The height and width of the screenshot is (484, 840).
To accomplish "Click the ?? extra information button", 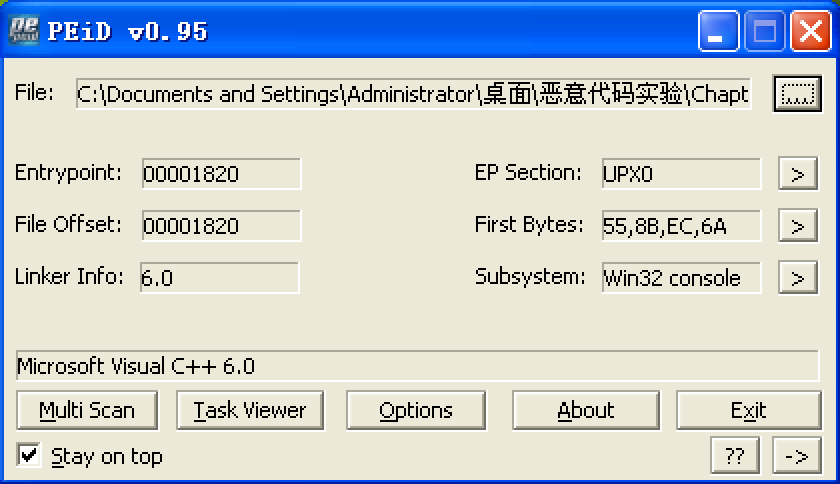I will 735,456.
